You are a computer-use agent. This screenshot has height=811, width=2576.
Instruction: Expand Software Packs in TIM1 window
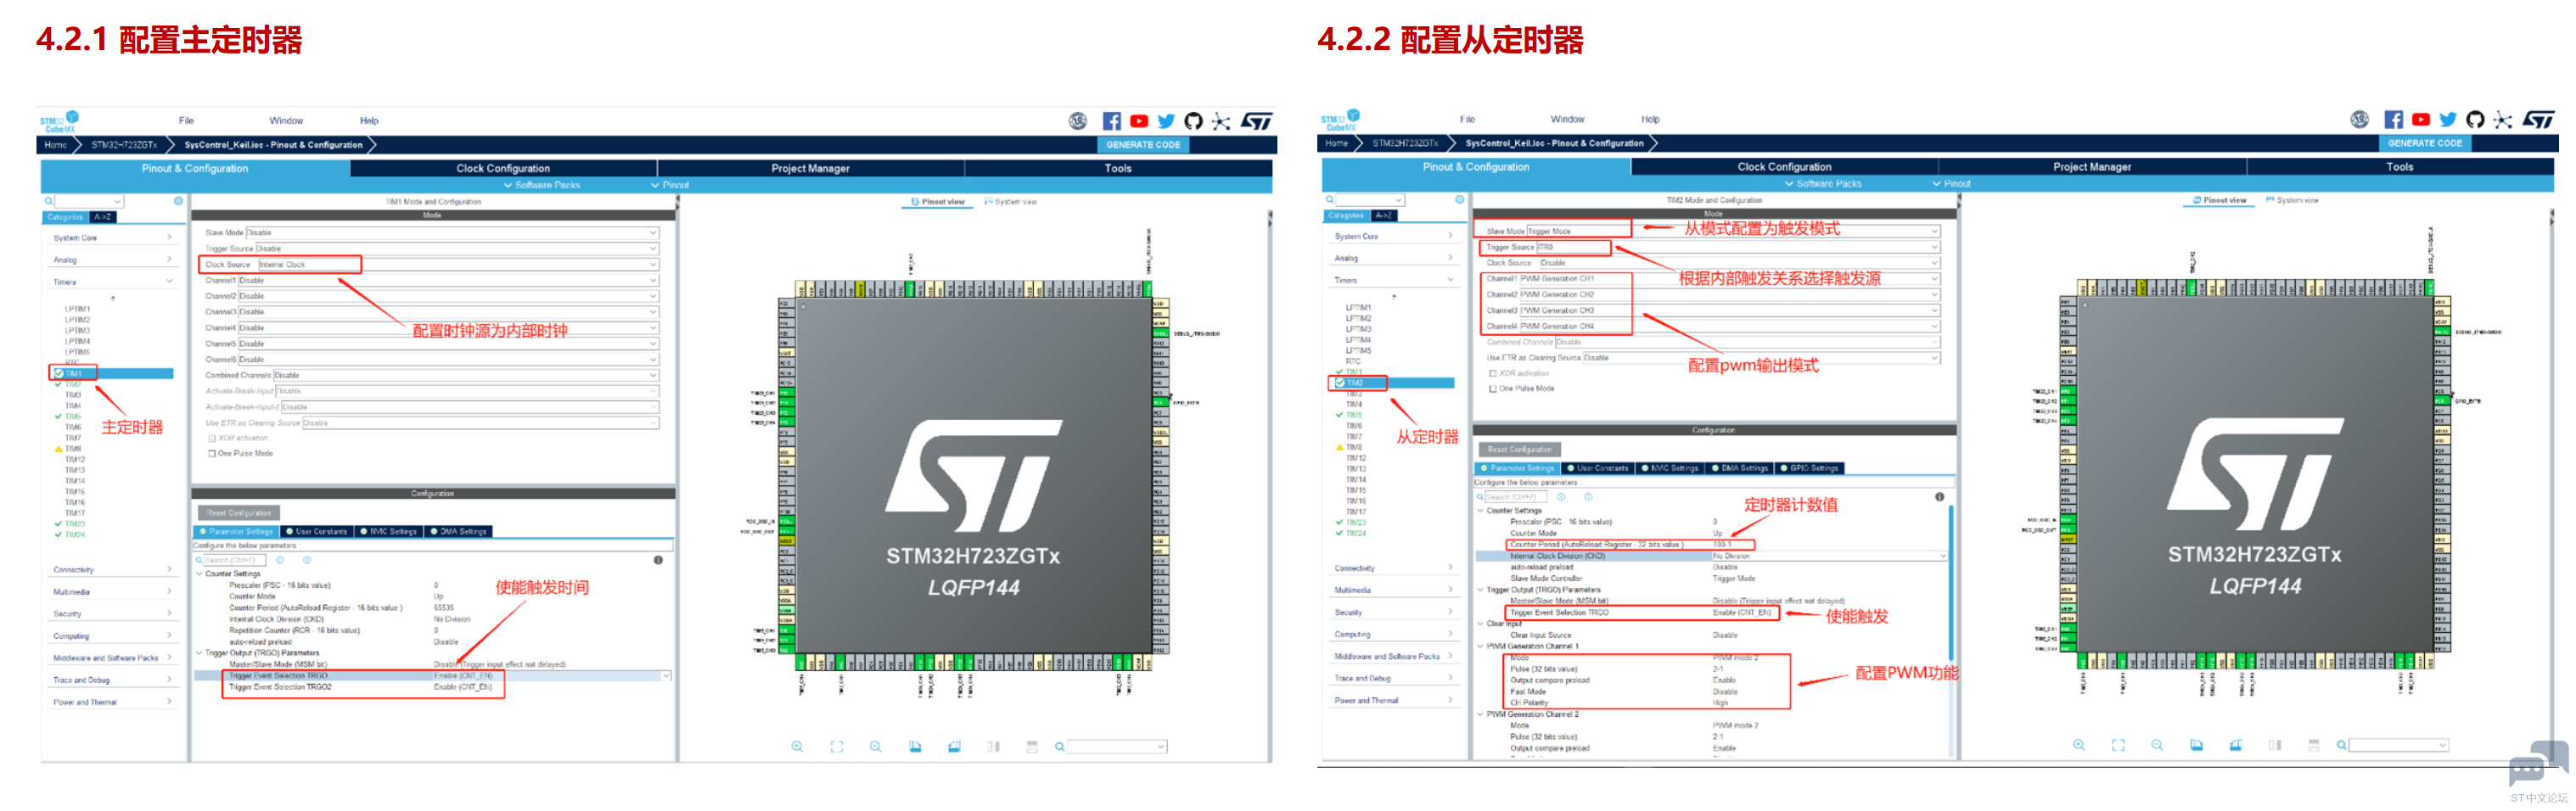click(x=541, y=185)
